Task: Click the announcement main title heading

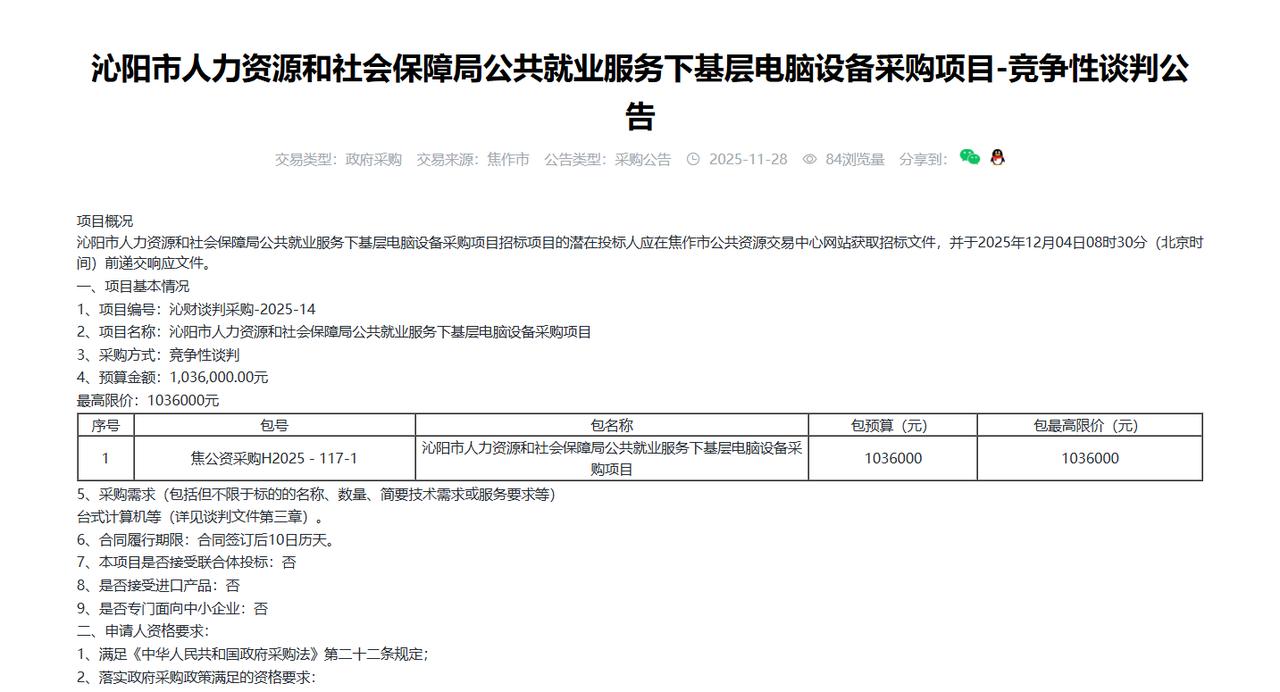Action: click(x=640, y=92)
